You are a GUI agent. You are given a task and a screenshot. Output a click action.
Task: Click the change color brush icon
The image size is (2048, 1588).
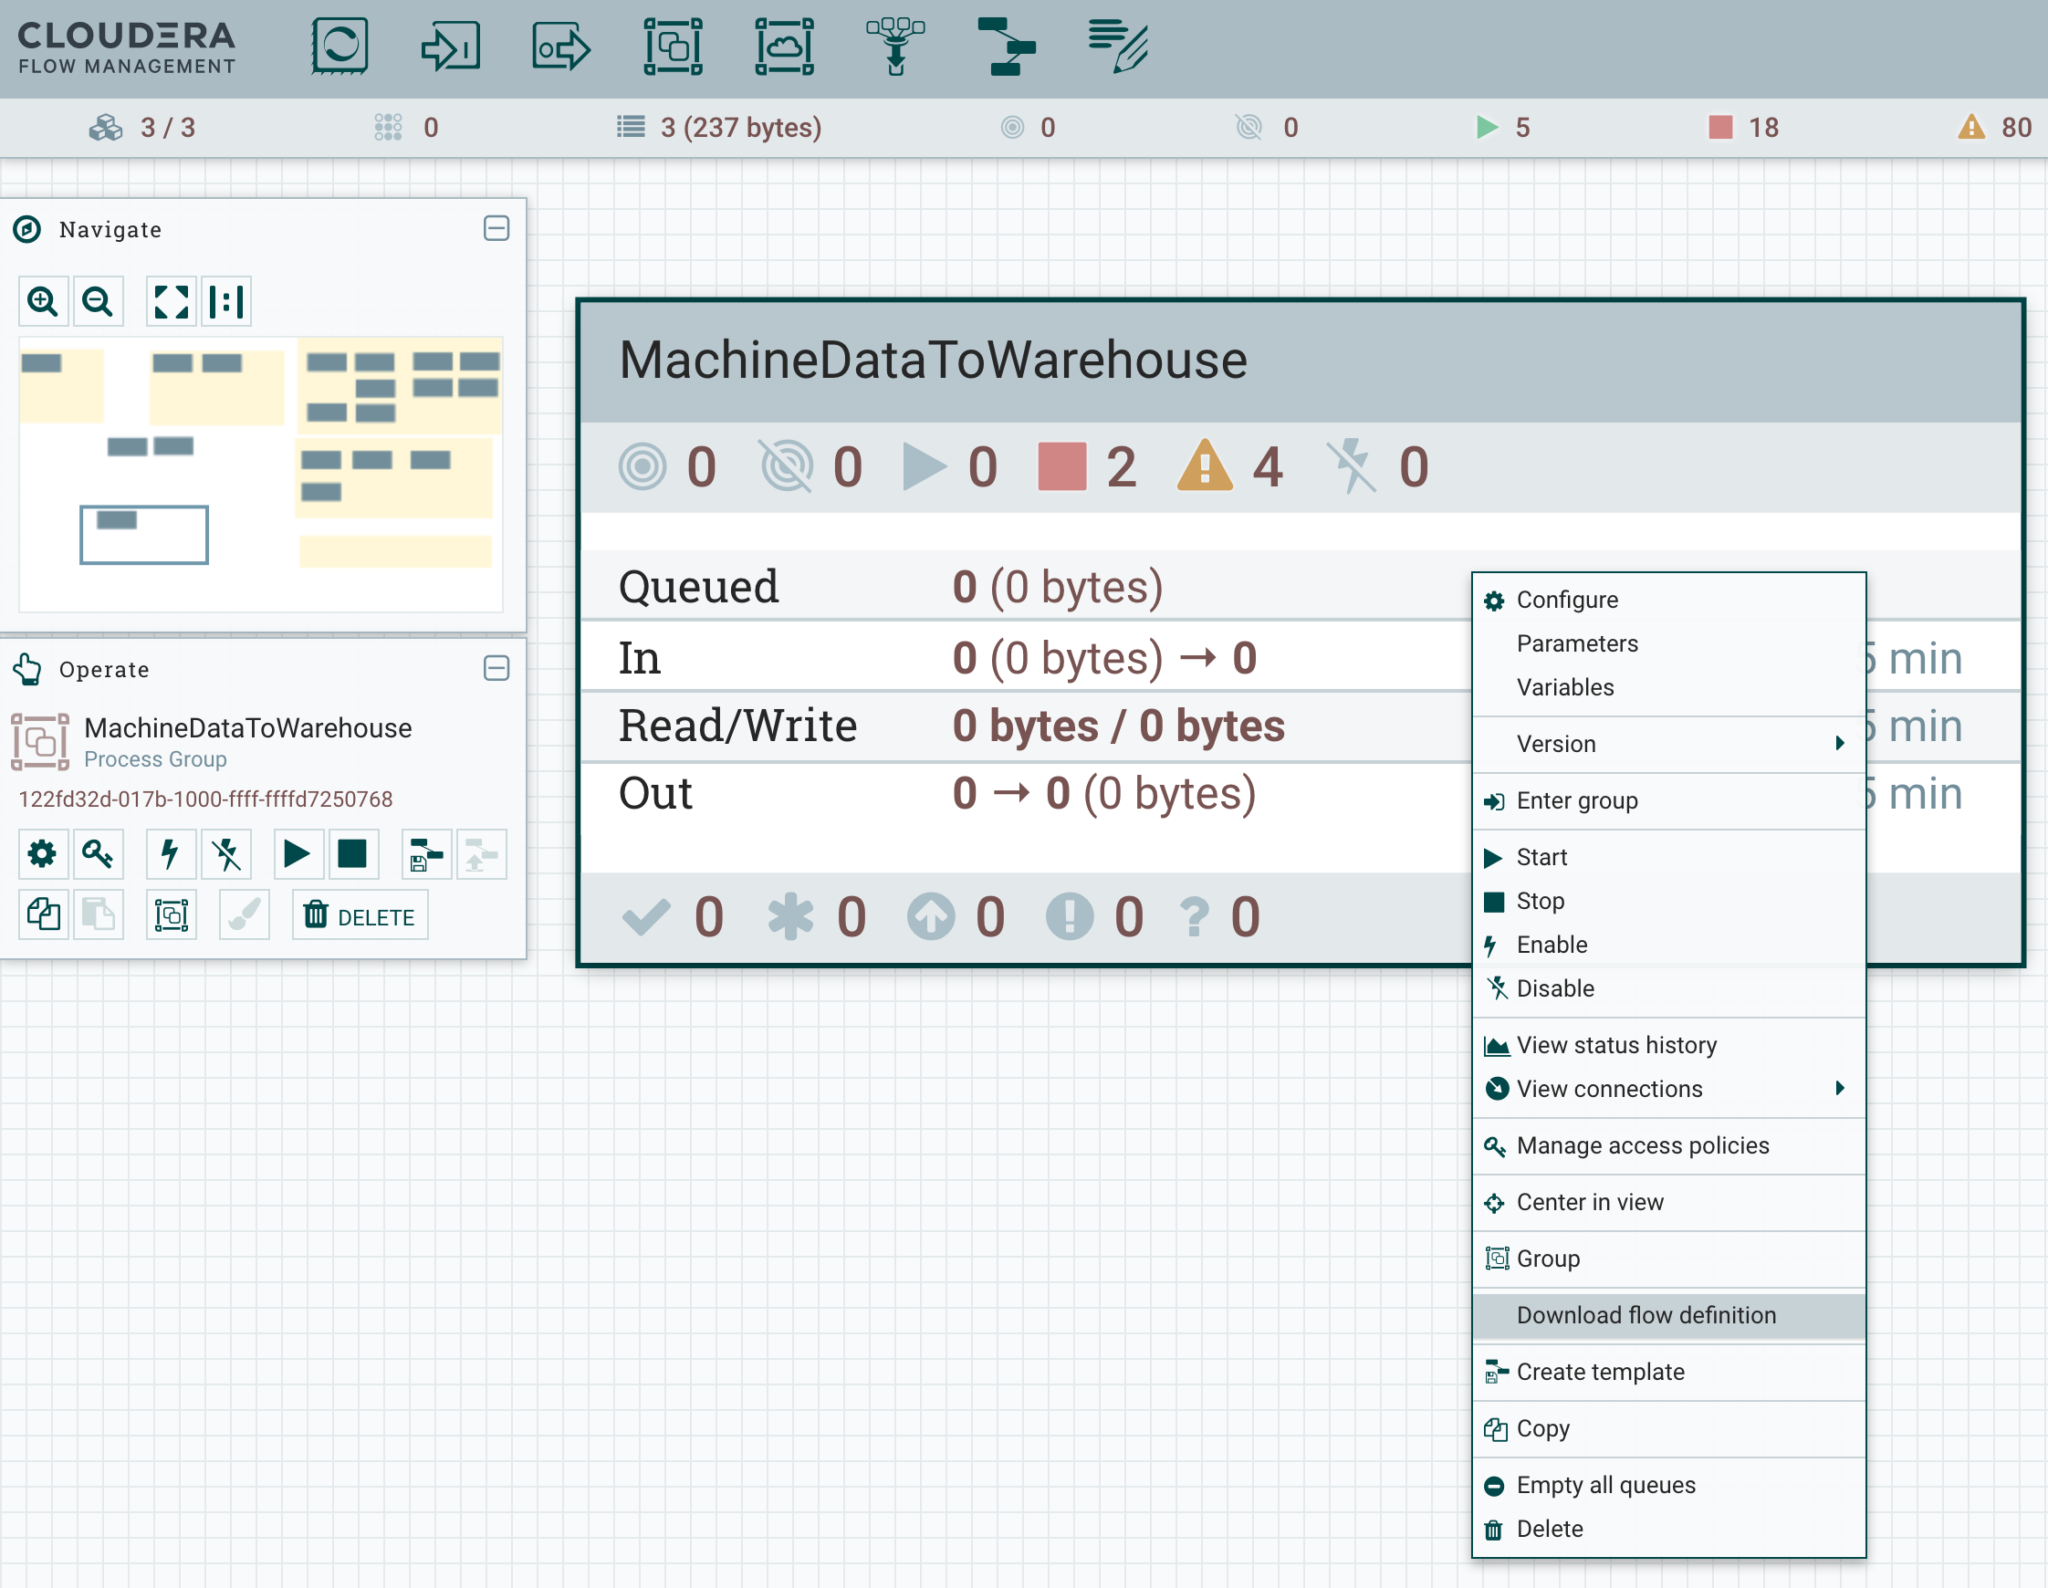coord(244,915)
